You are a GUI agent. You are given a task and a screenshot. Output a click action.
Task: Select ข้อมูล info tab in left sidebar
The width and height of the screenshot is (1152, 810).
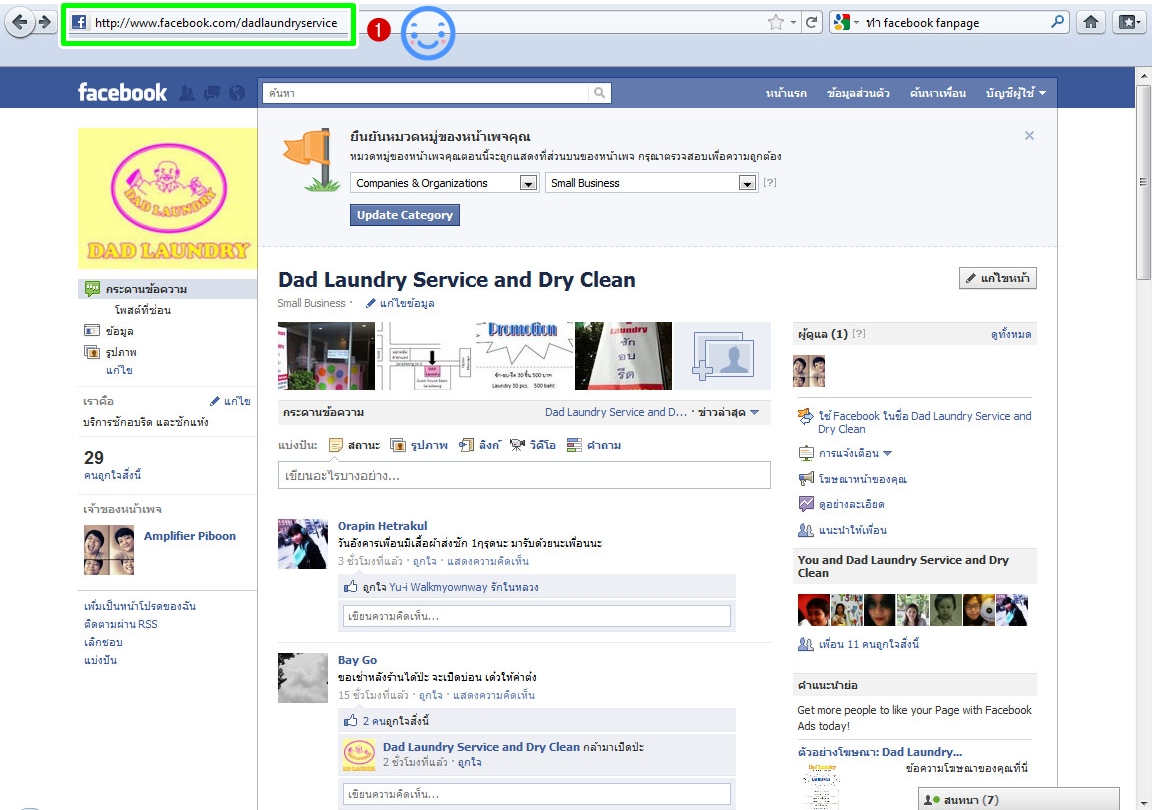[x=119, y=331]
